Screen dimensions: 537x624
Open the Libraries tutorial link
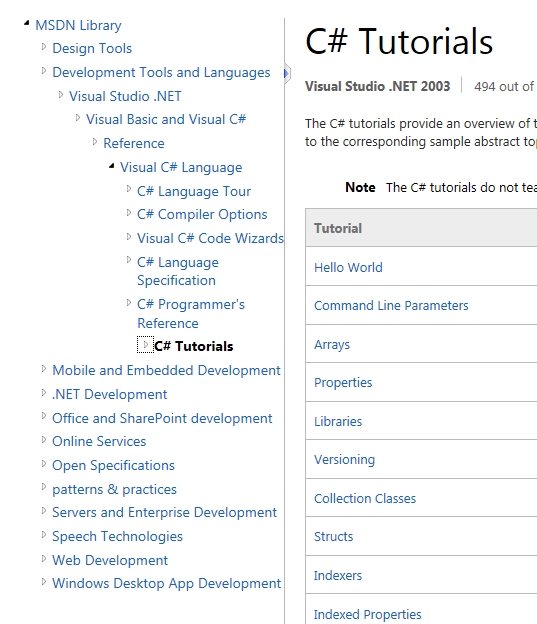click(338, 421)
